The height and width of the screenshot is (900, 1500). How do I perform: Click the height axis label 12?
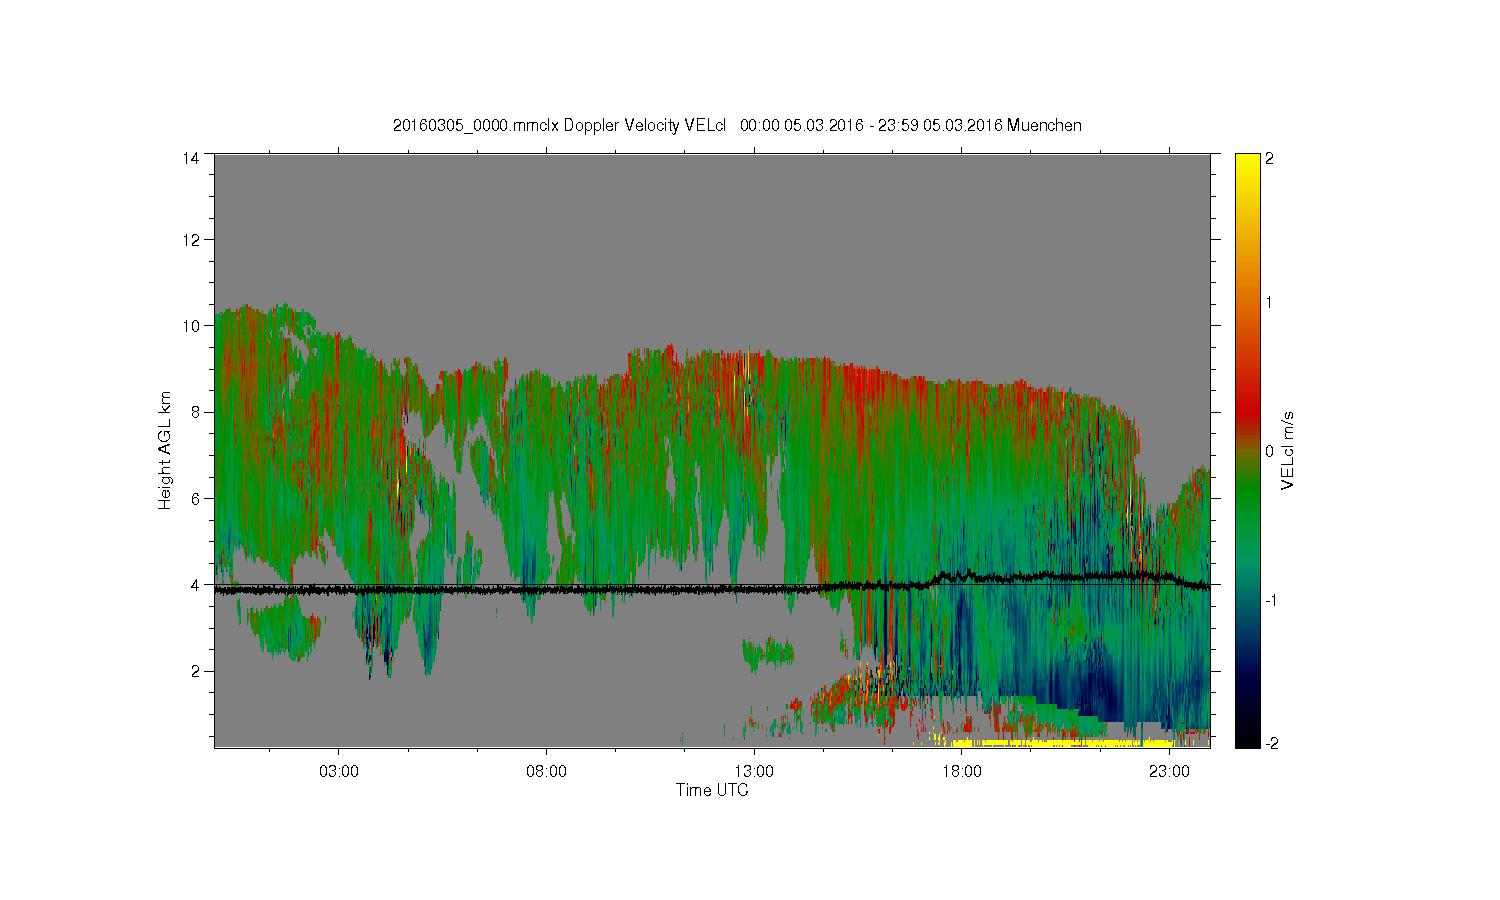[190, 239]
